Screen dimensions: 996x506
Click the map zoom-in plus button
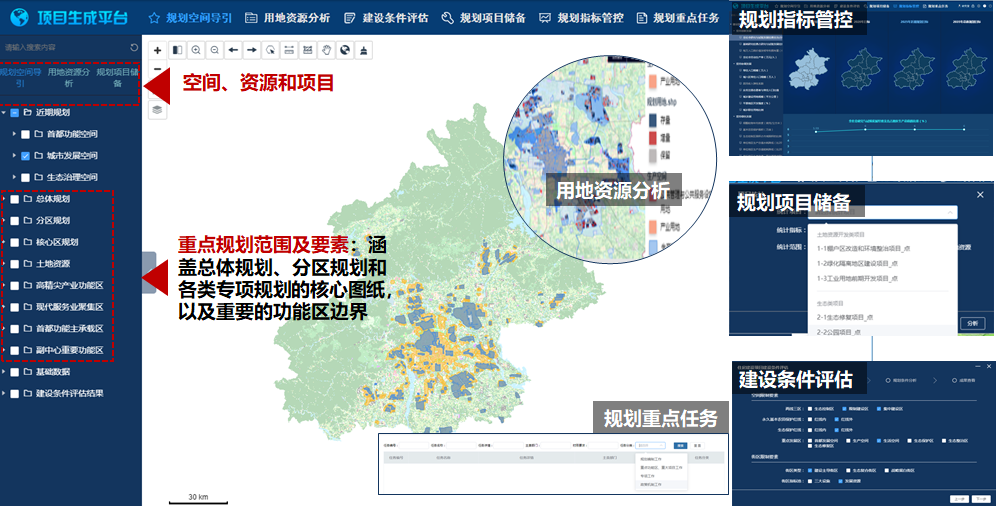click(157, 49)
